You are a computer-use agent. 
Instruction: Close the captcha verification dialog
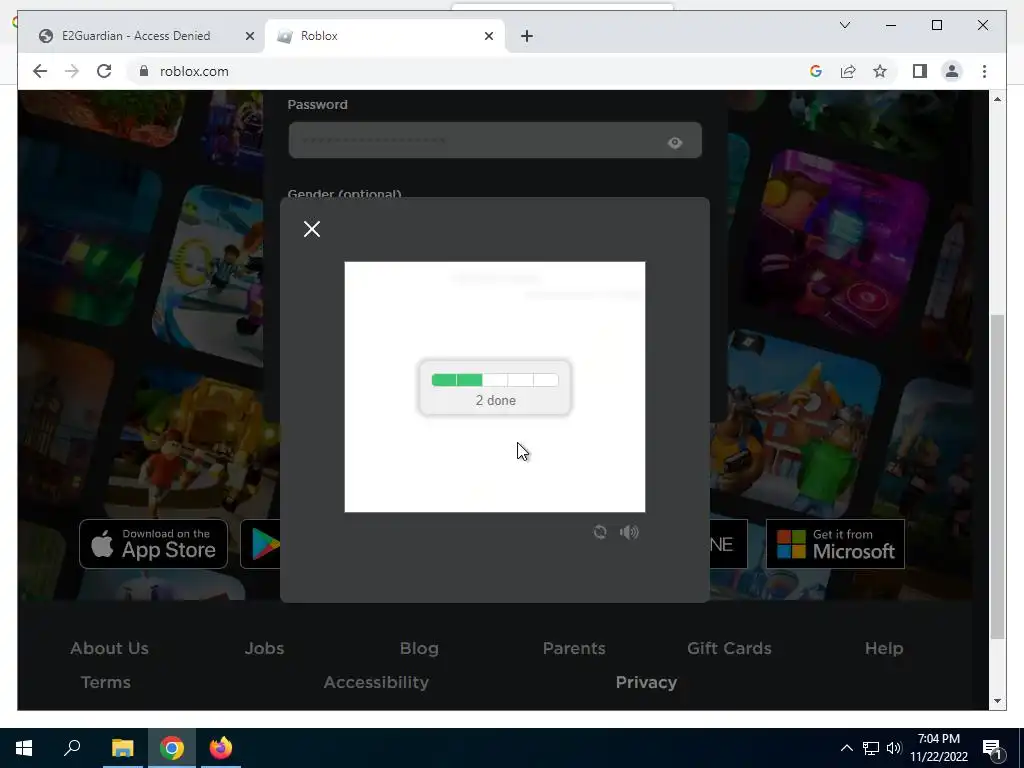click(312, 229)
